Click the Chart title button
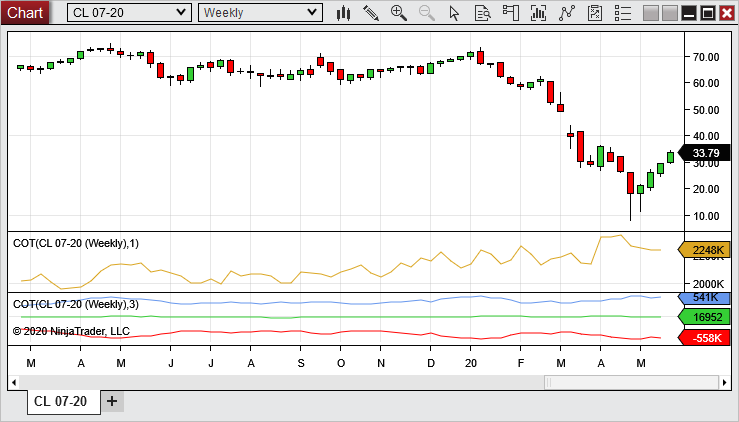The width and height of the screenshot is (739, 422). (26, 12)
